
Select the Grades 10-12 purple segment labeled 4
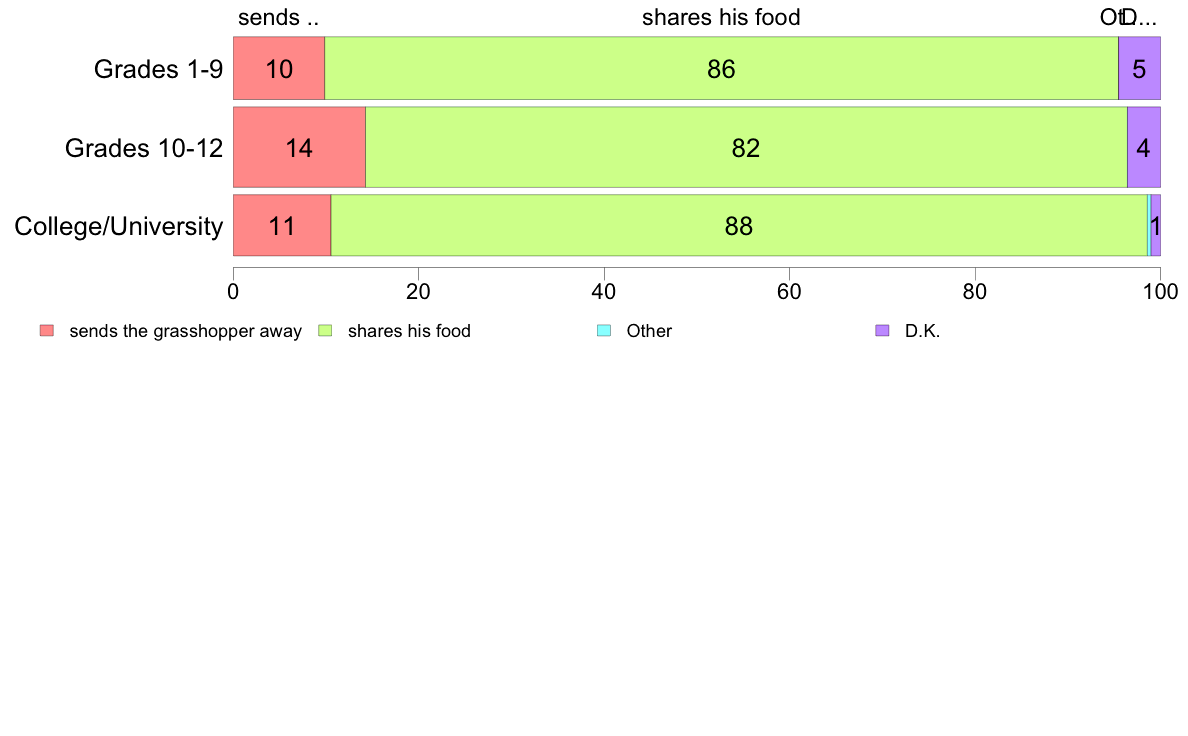(1144, 147)
